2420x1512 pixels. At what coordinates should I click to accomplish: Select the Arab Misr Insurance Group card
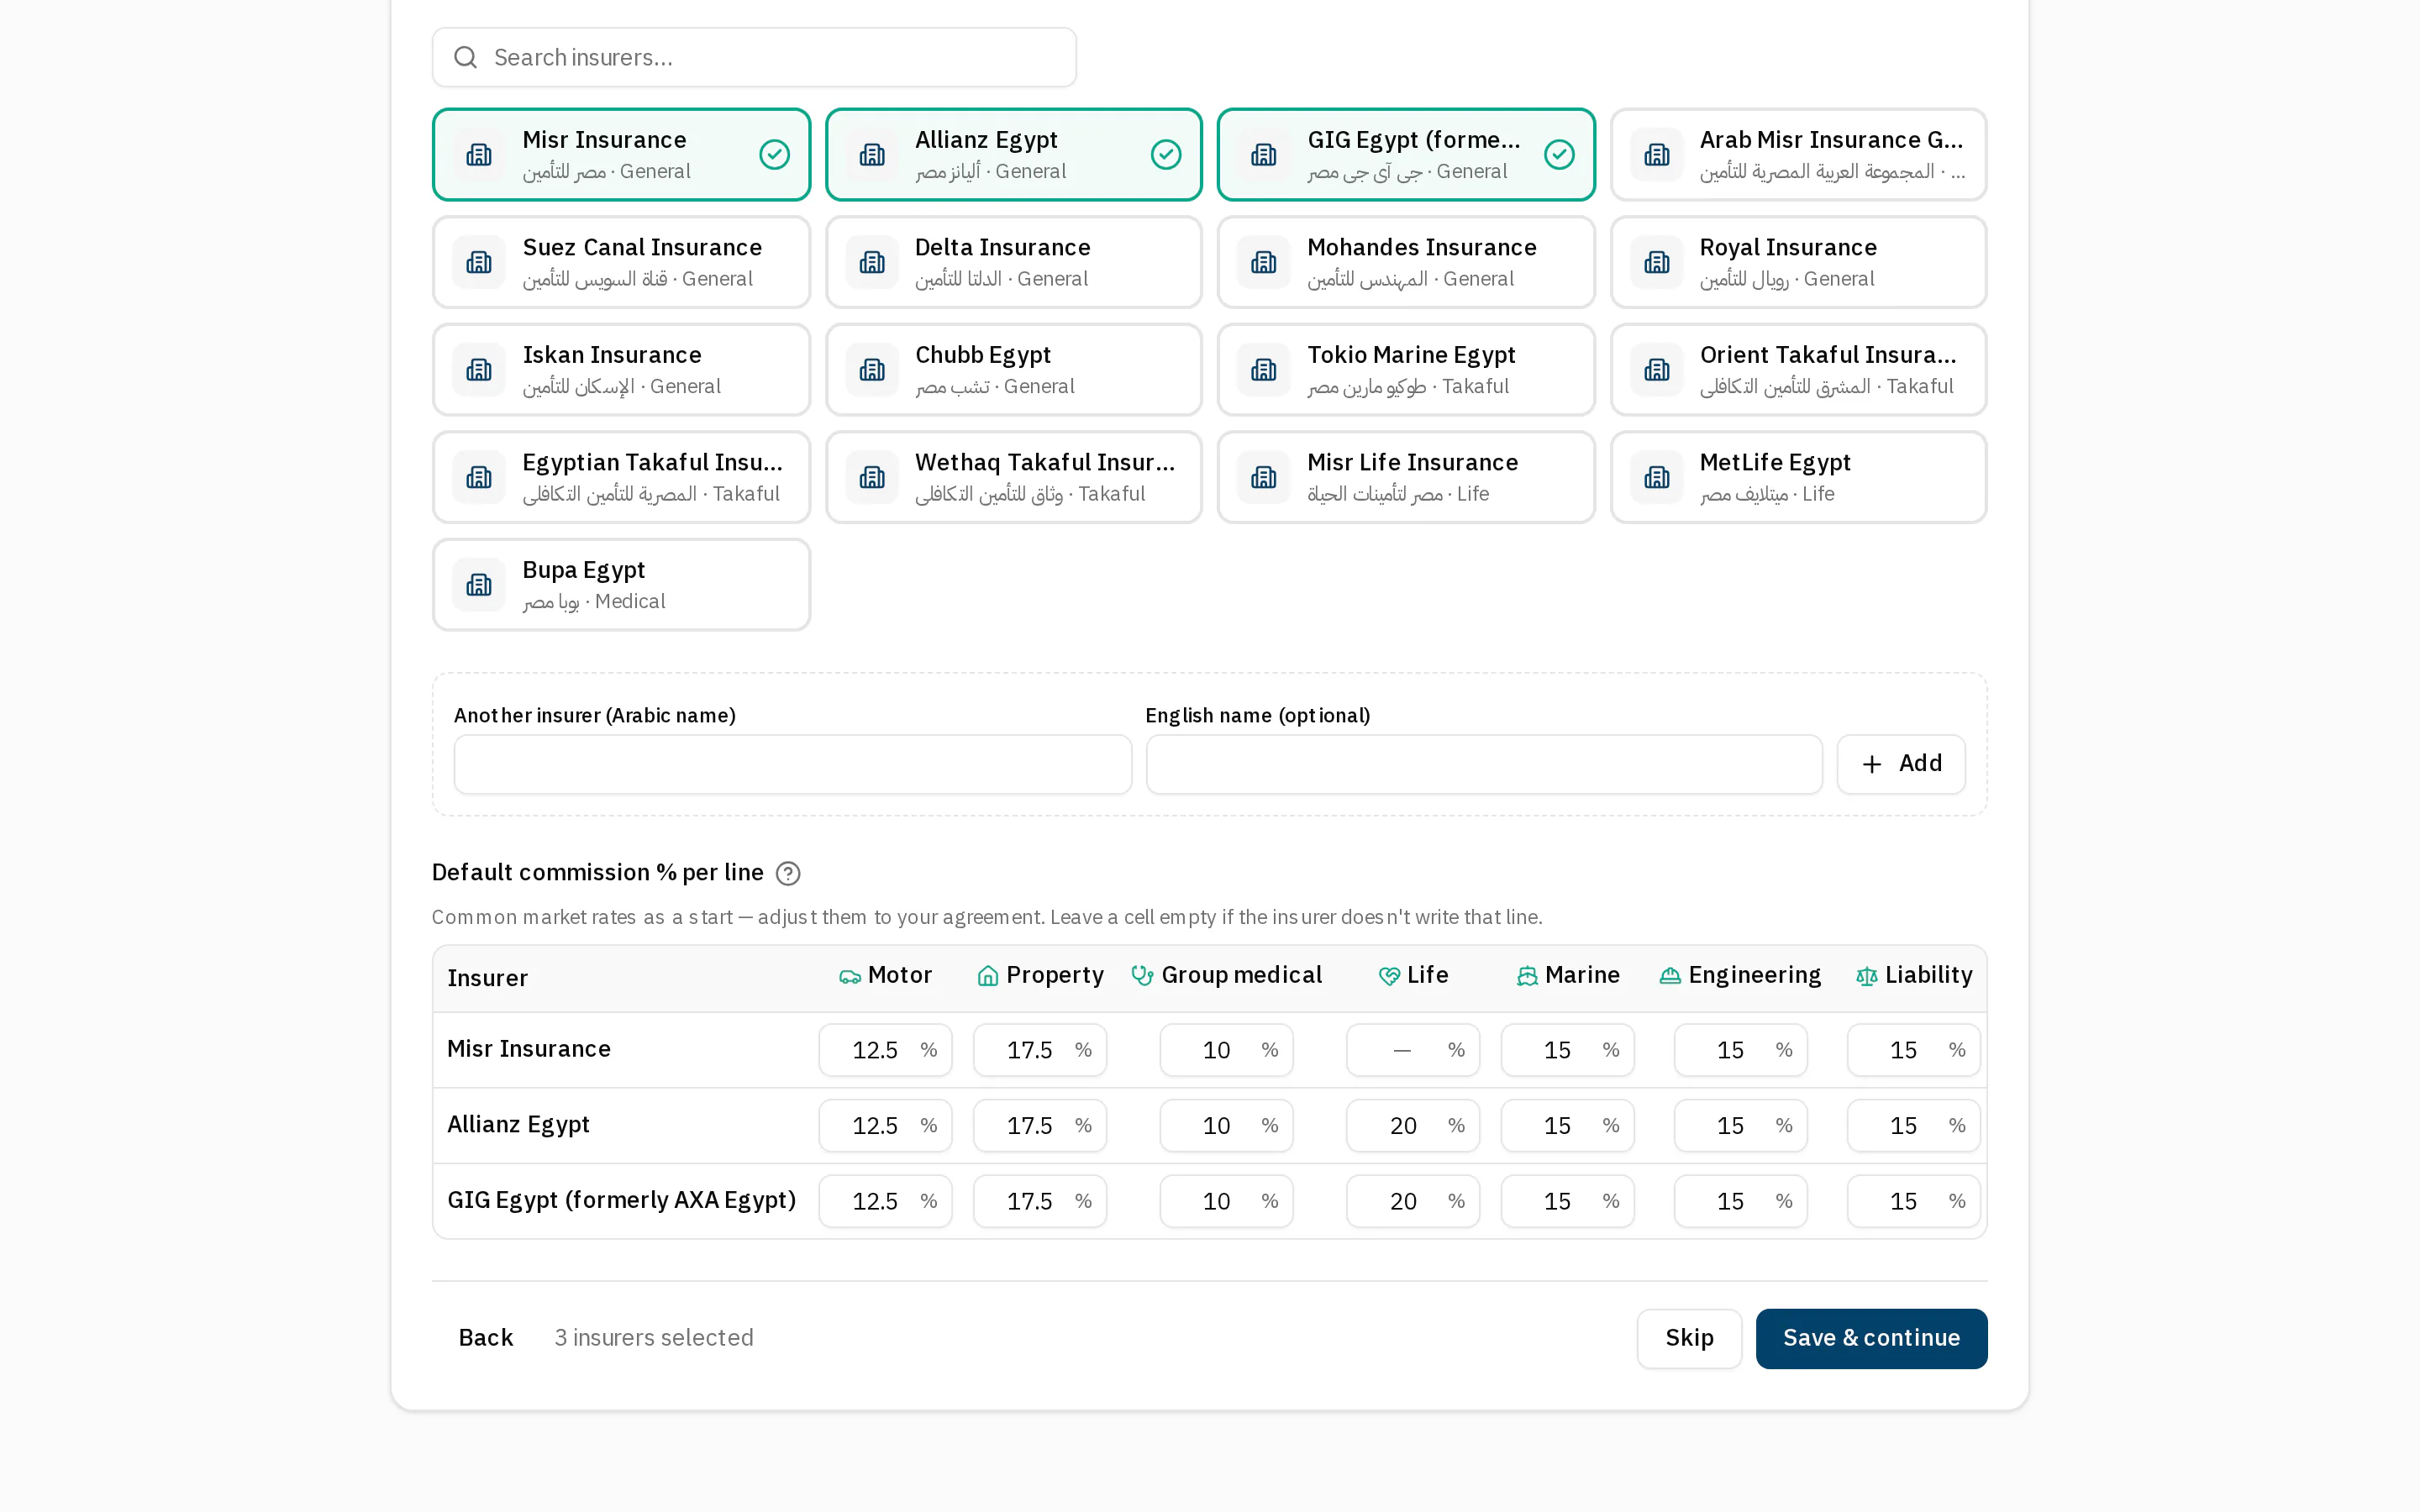1798,154
